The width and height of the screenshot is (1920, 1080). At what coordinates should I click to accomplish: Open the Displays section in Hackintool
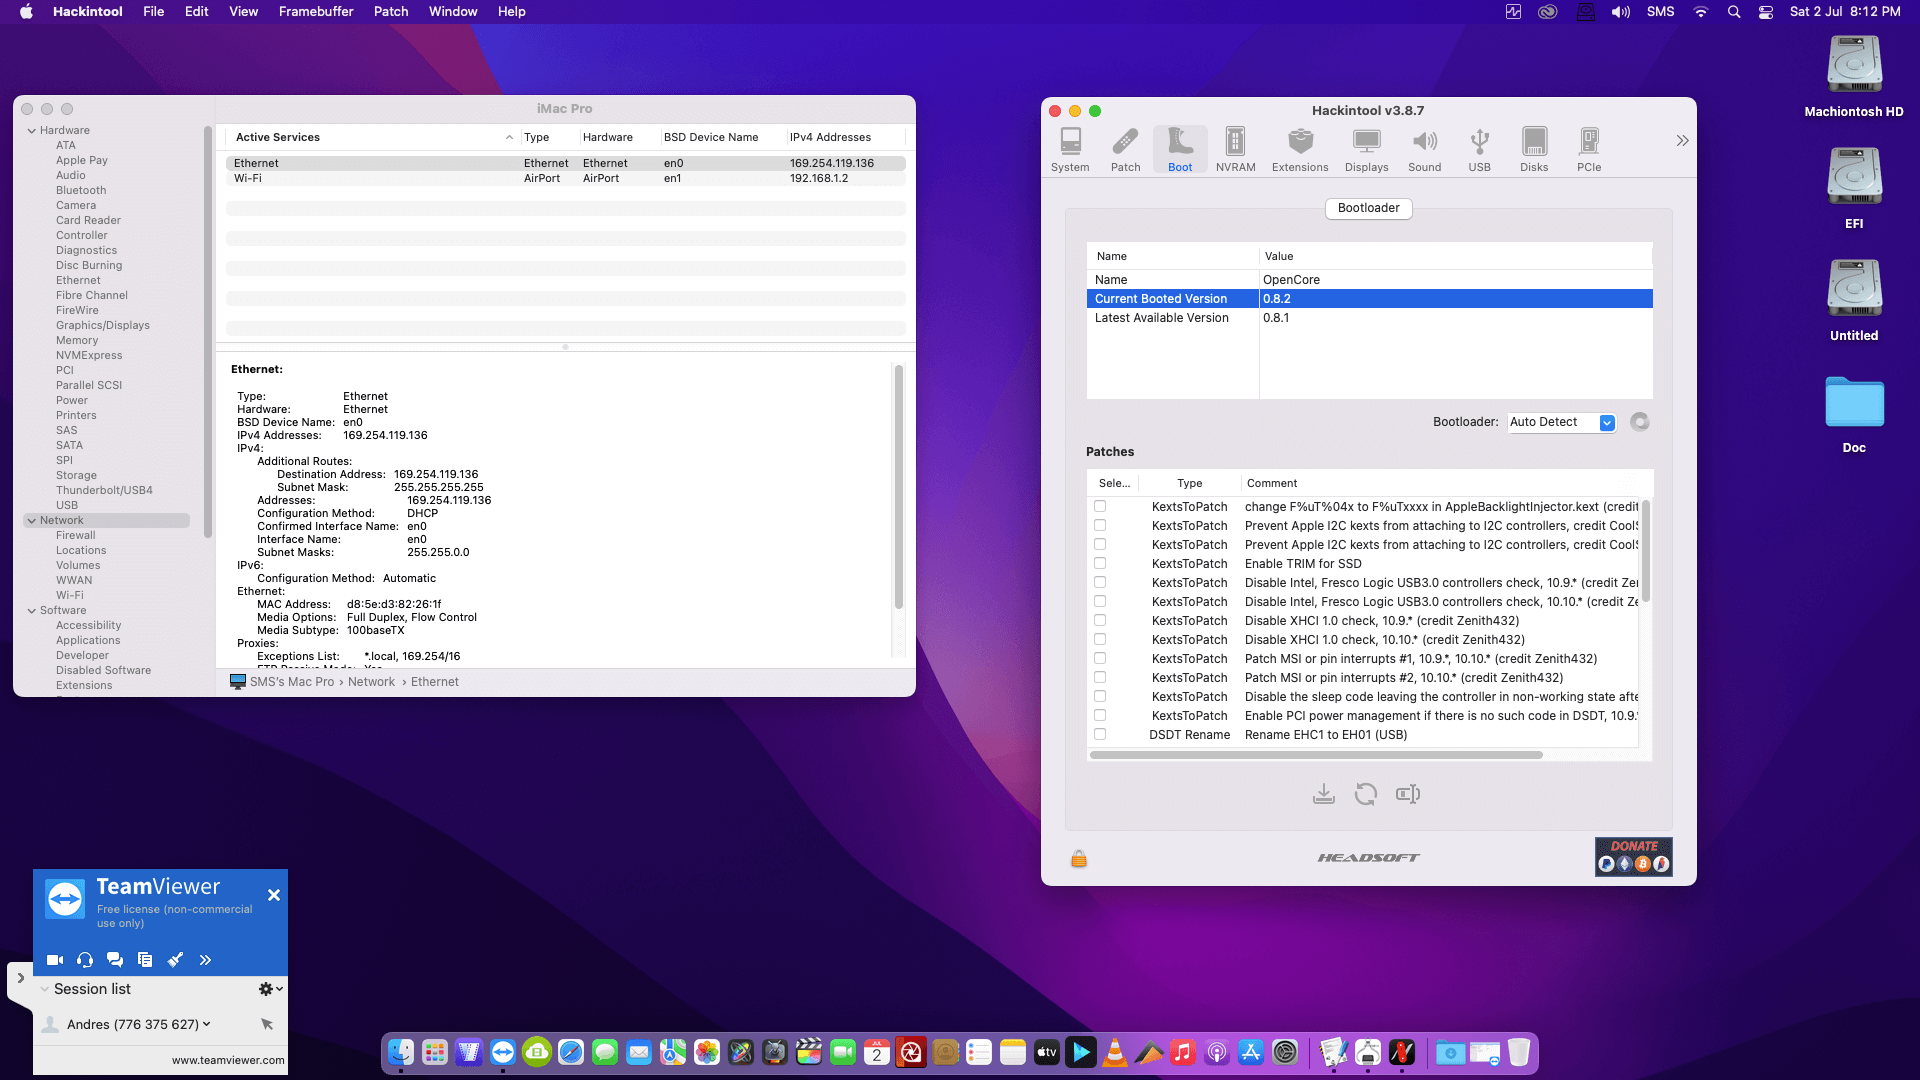pyautogui.click(x=1366, y=150)
